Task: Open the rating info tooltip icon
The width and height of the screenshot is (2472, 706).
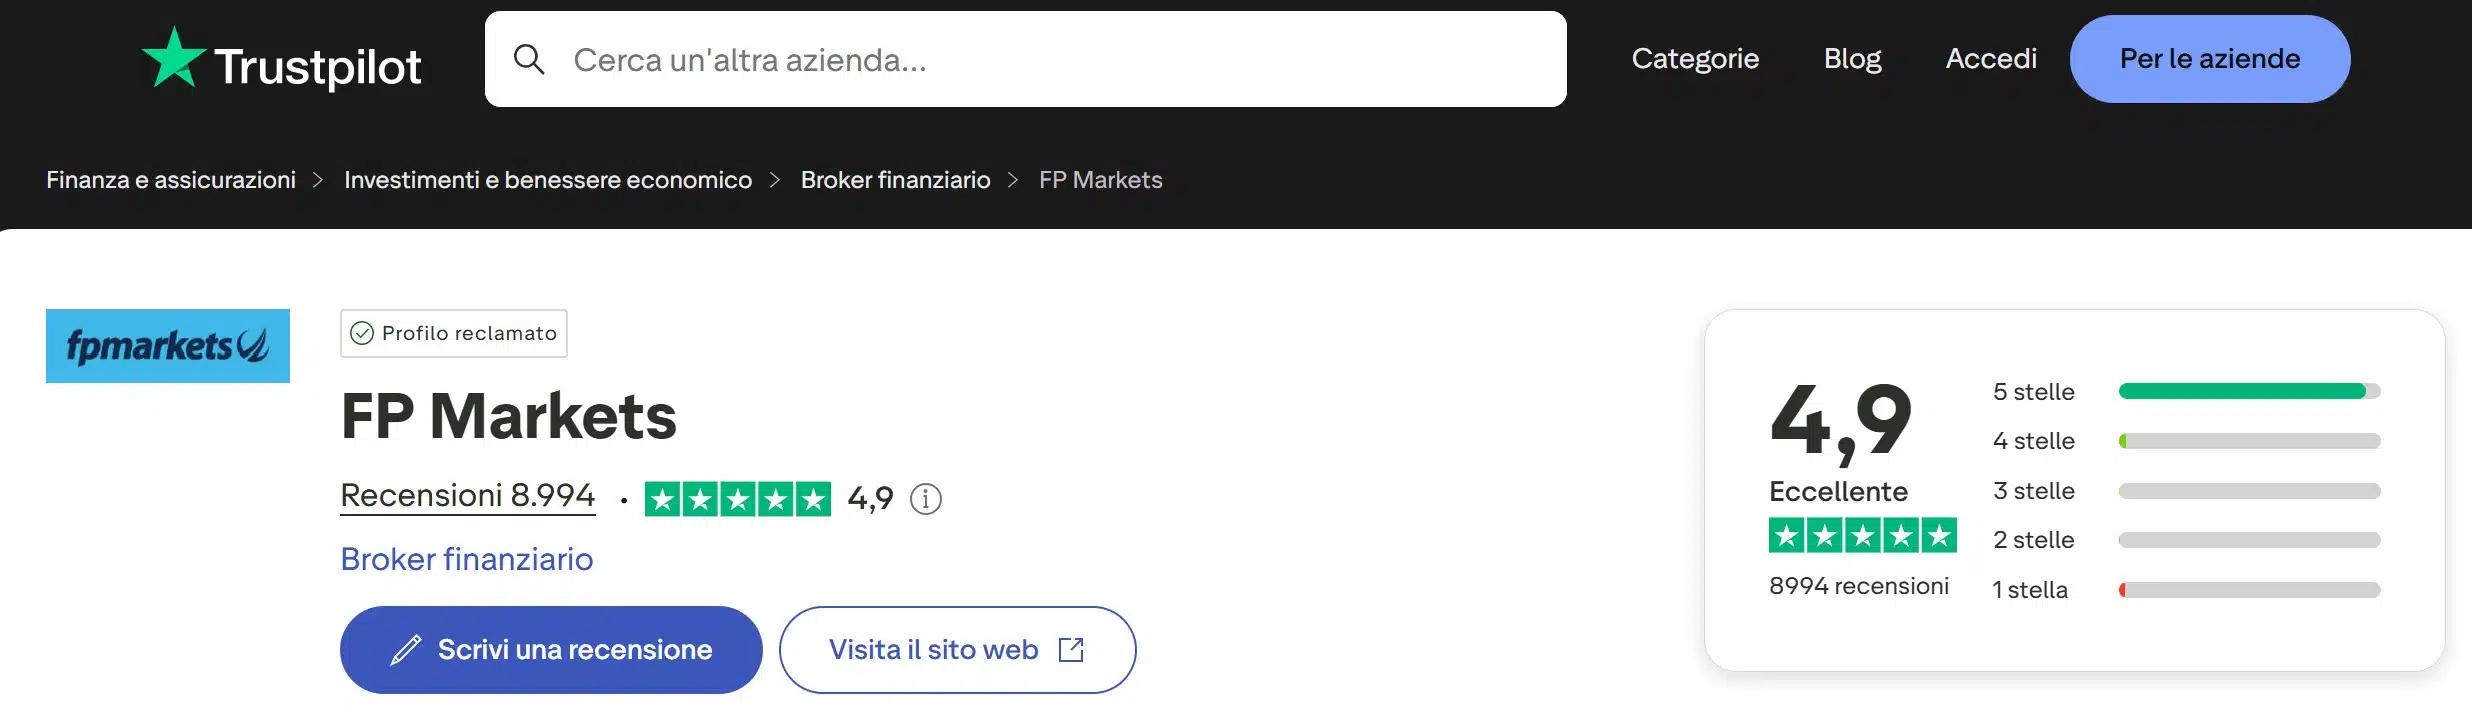Action: click(x=923, y=498)
